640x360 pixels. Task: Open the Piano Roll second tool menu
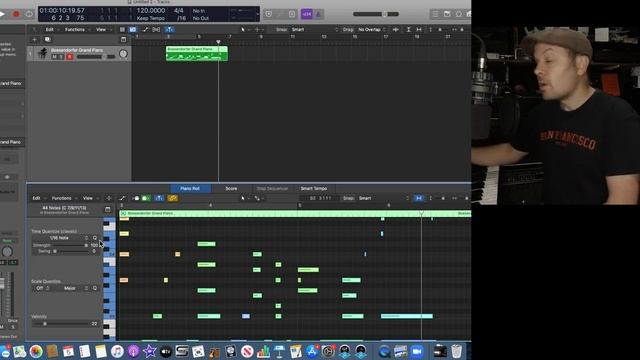click(258, 198)
